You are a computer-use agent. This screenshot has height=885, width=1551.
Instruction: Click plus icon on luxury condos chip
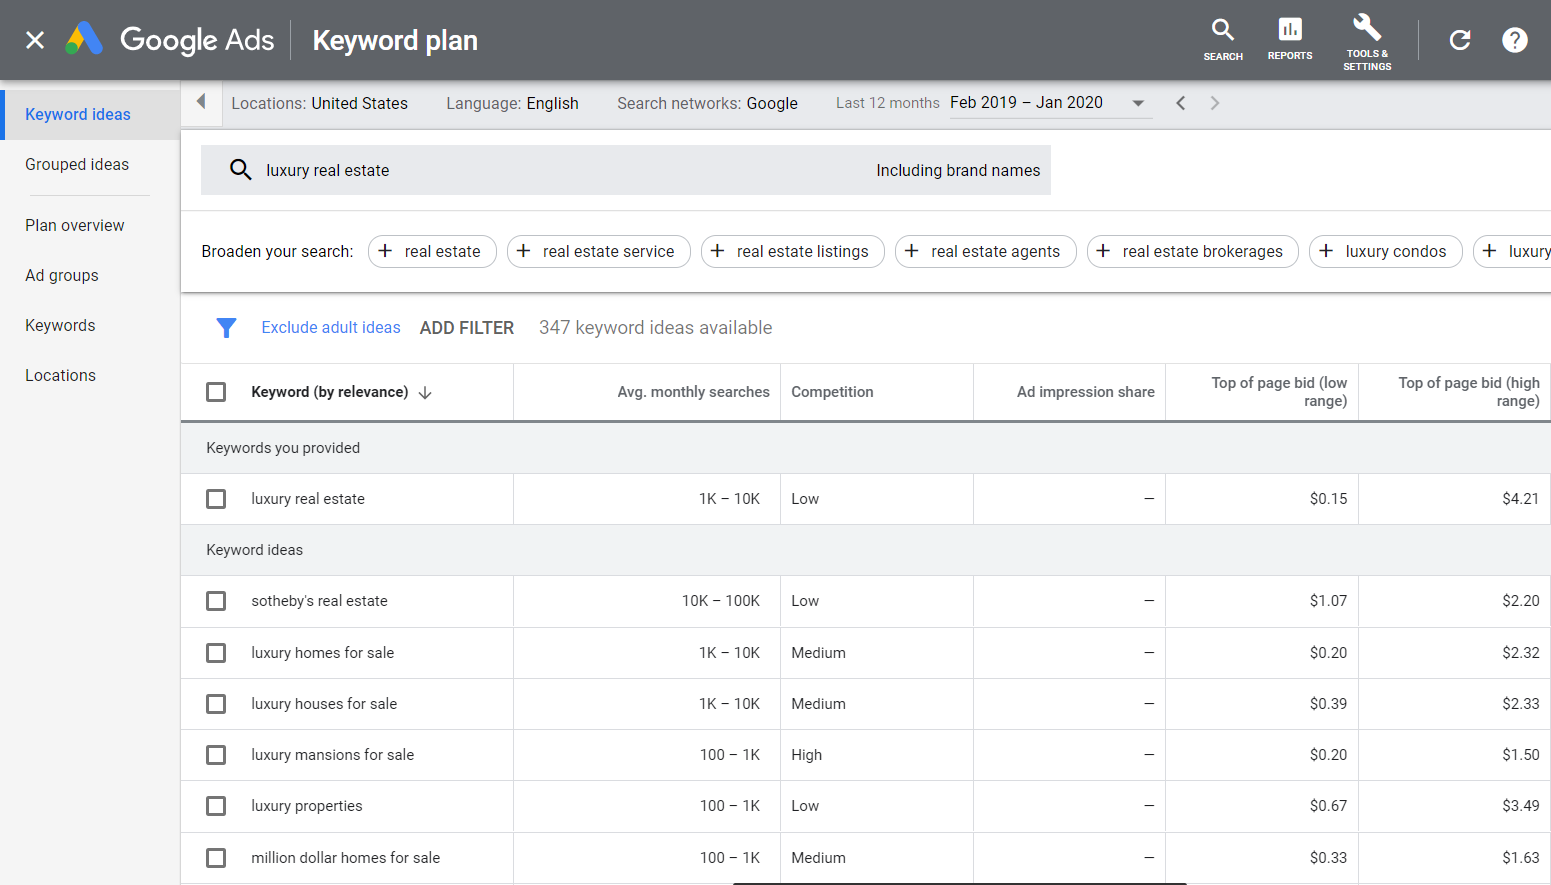click(x=1327, y=251)
